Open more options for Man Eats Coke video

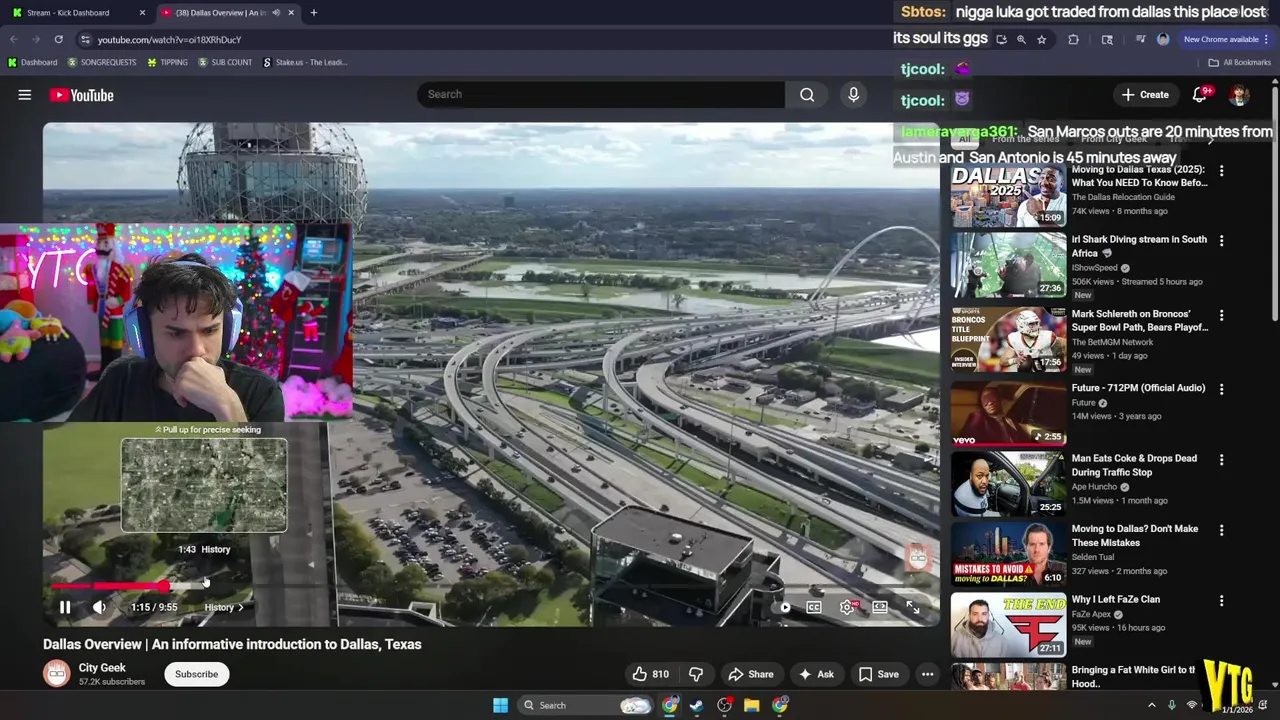click(1221, 460)
